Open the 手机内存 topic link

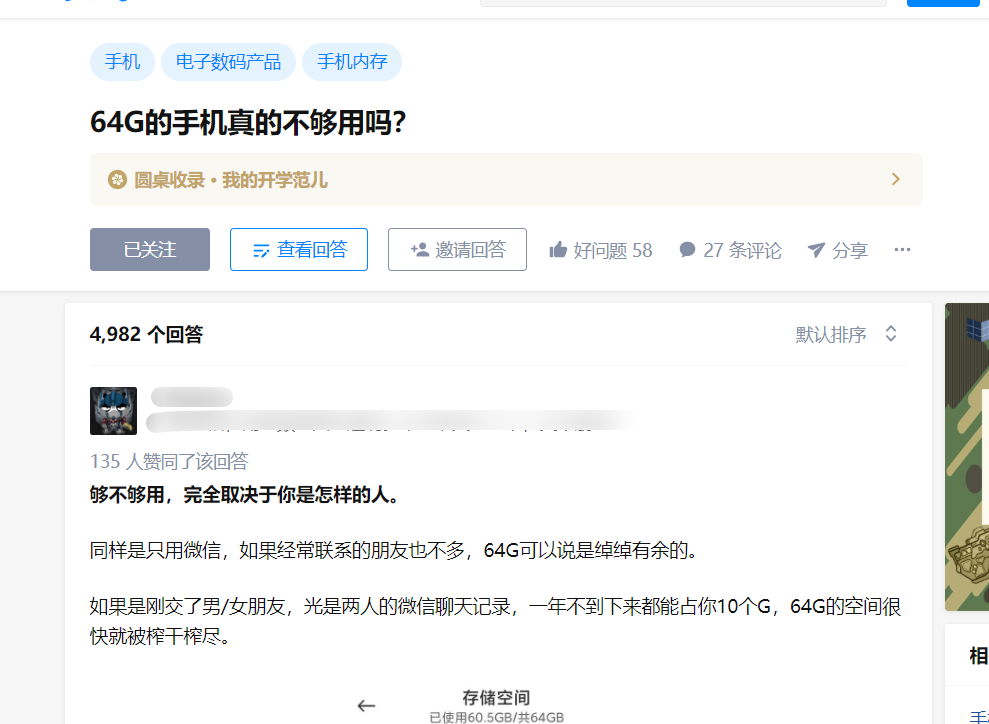(x=351, y=61)
